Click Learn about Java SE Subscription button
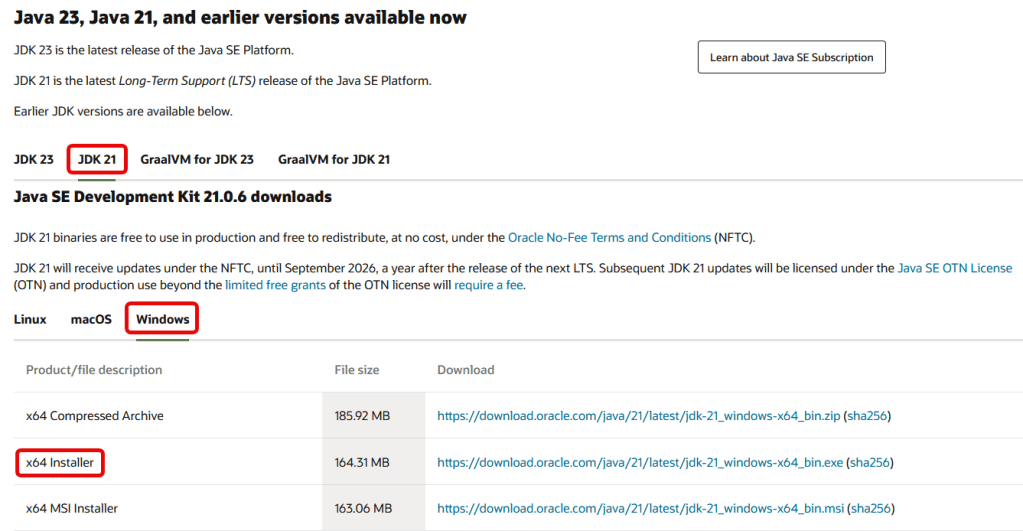 791,58
